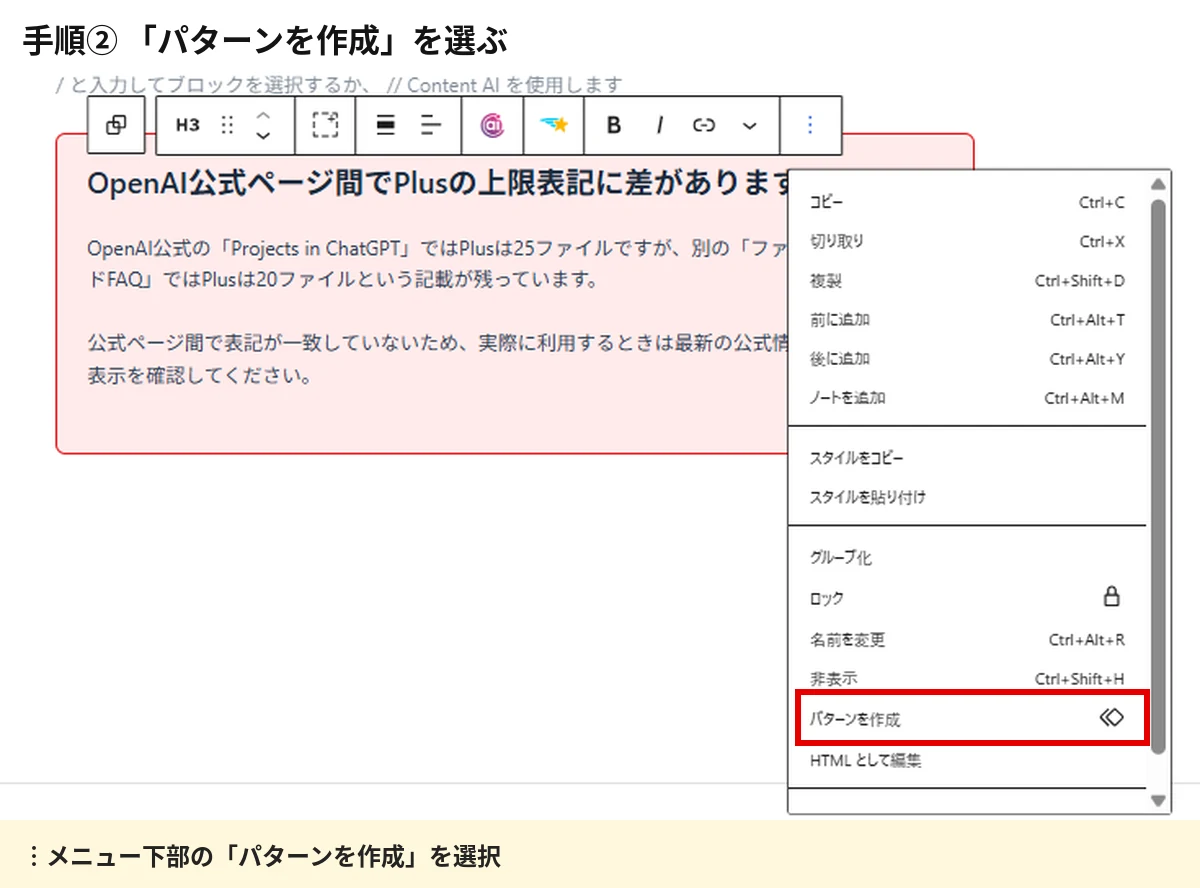Choose 切り取り from the block menu

tap(967, 242)
